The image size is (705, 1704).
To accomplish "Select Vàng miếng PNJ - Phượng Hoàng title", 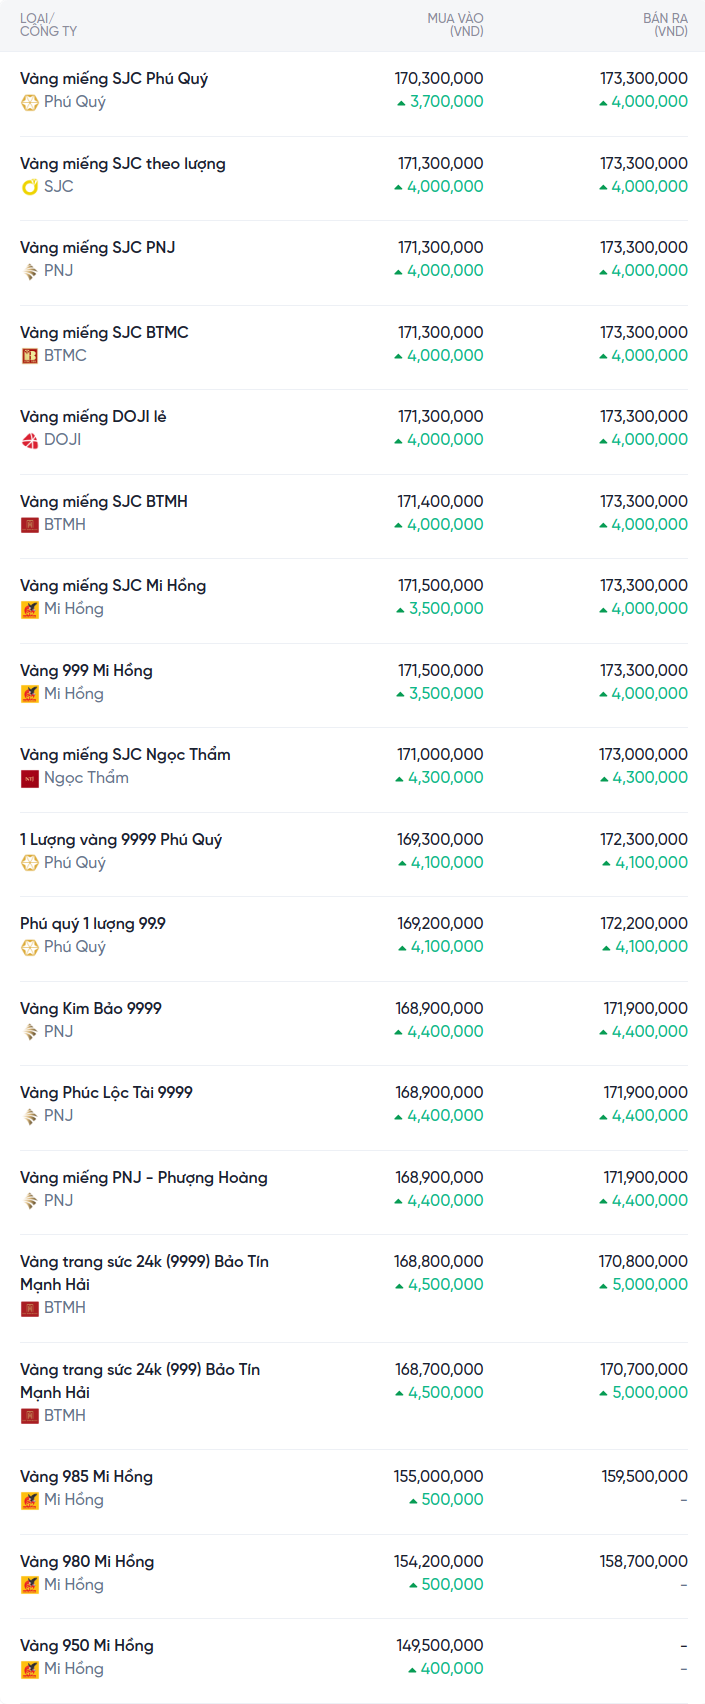I will tap(143, 1178).
